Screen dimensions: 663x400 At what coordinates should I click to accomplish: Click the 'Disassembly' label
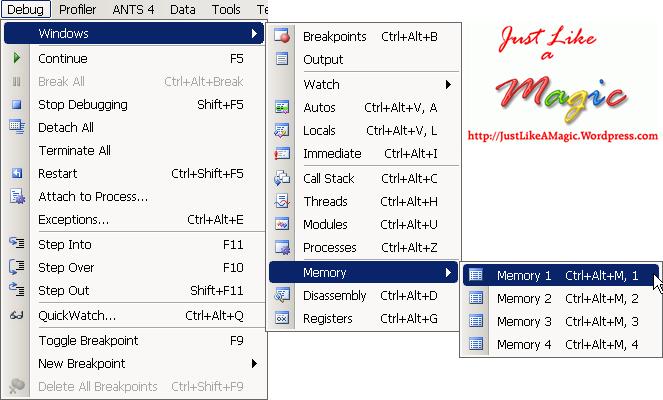(x=334, y=296)
